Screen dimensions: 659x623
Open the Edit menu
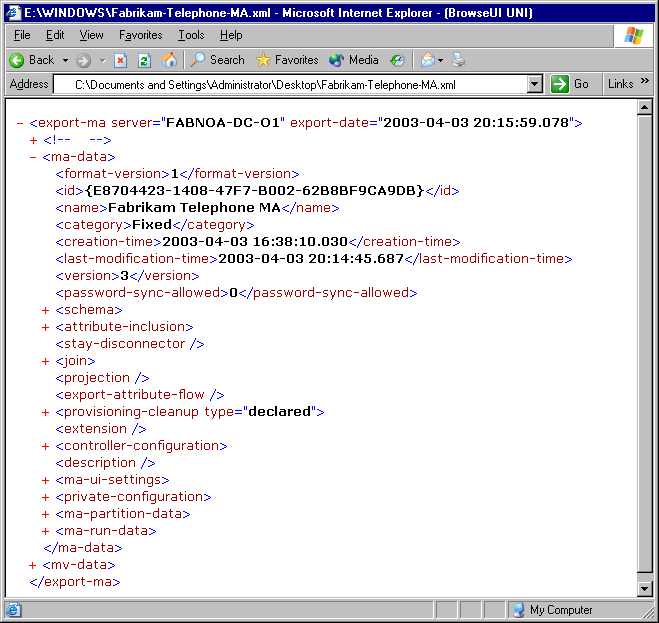55,35
